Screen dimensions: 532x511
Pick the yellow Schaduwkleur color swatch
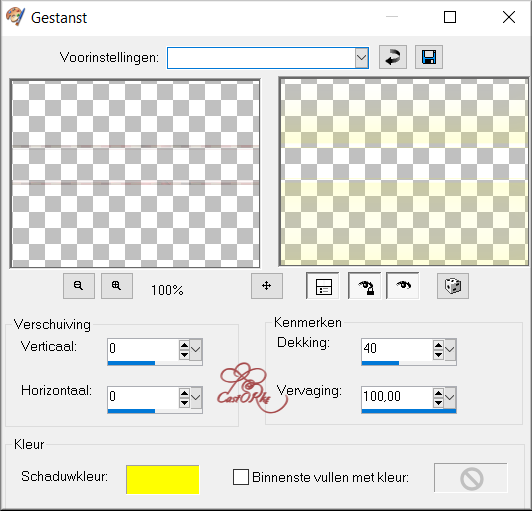tap(163, 479)
